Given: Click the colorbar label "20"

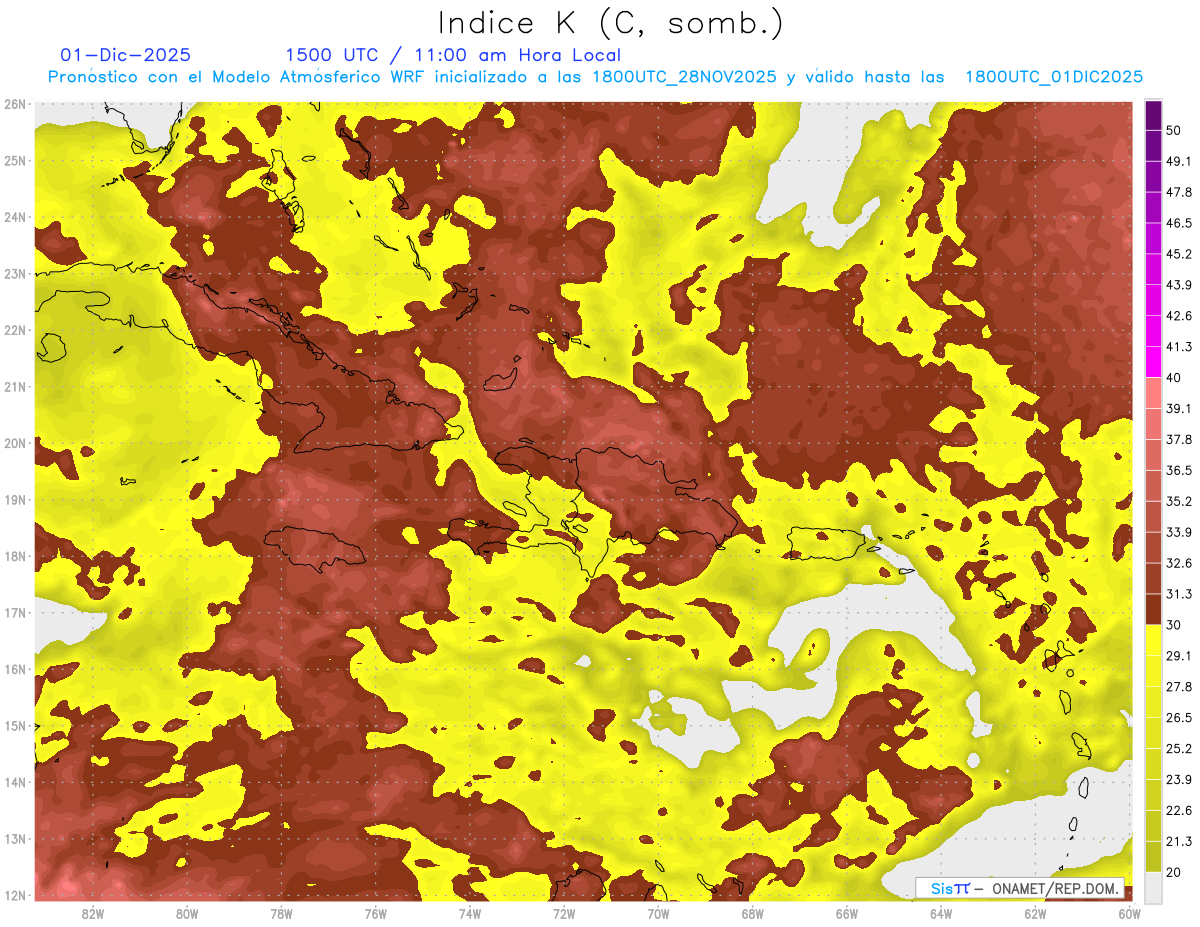Looking at the screenshot, I should pos(1174,872).
